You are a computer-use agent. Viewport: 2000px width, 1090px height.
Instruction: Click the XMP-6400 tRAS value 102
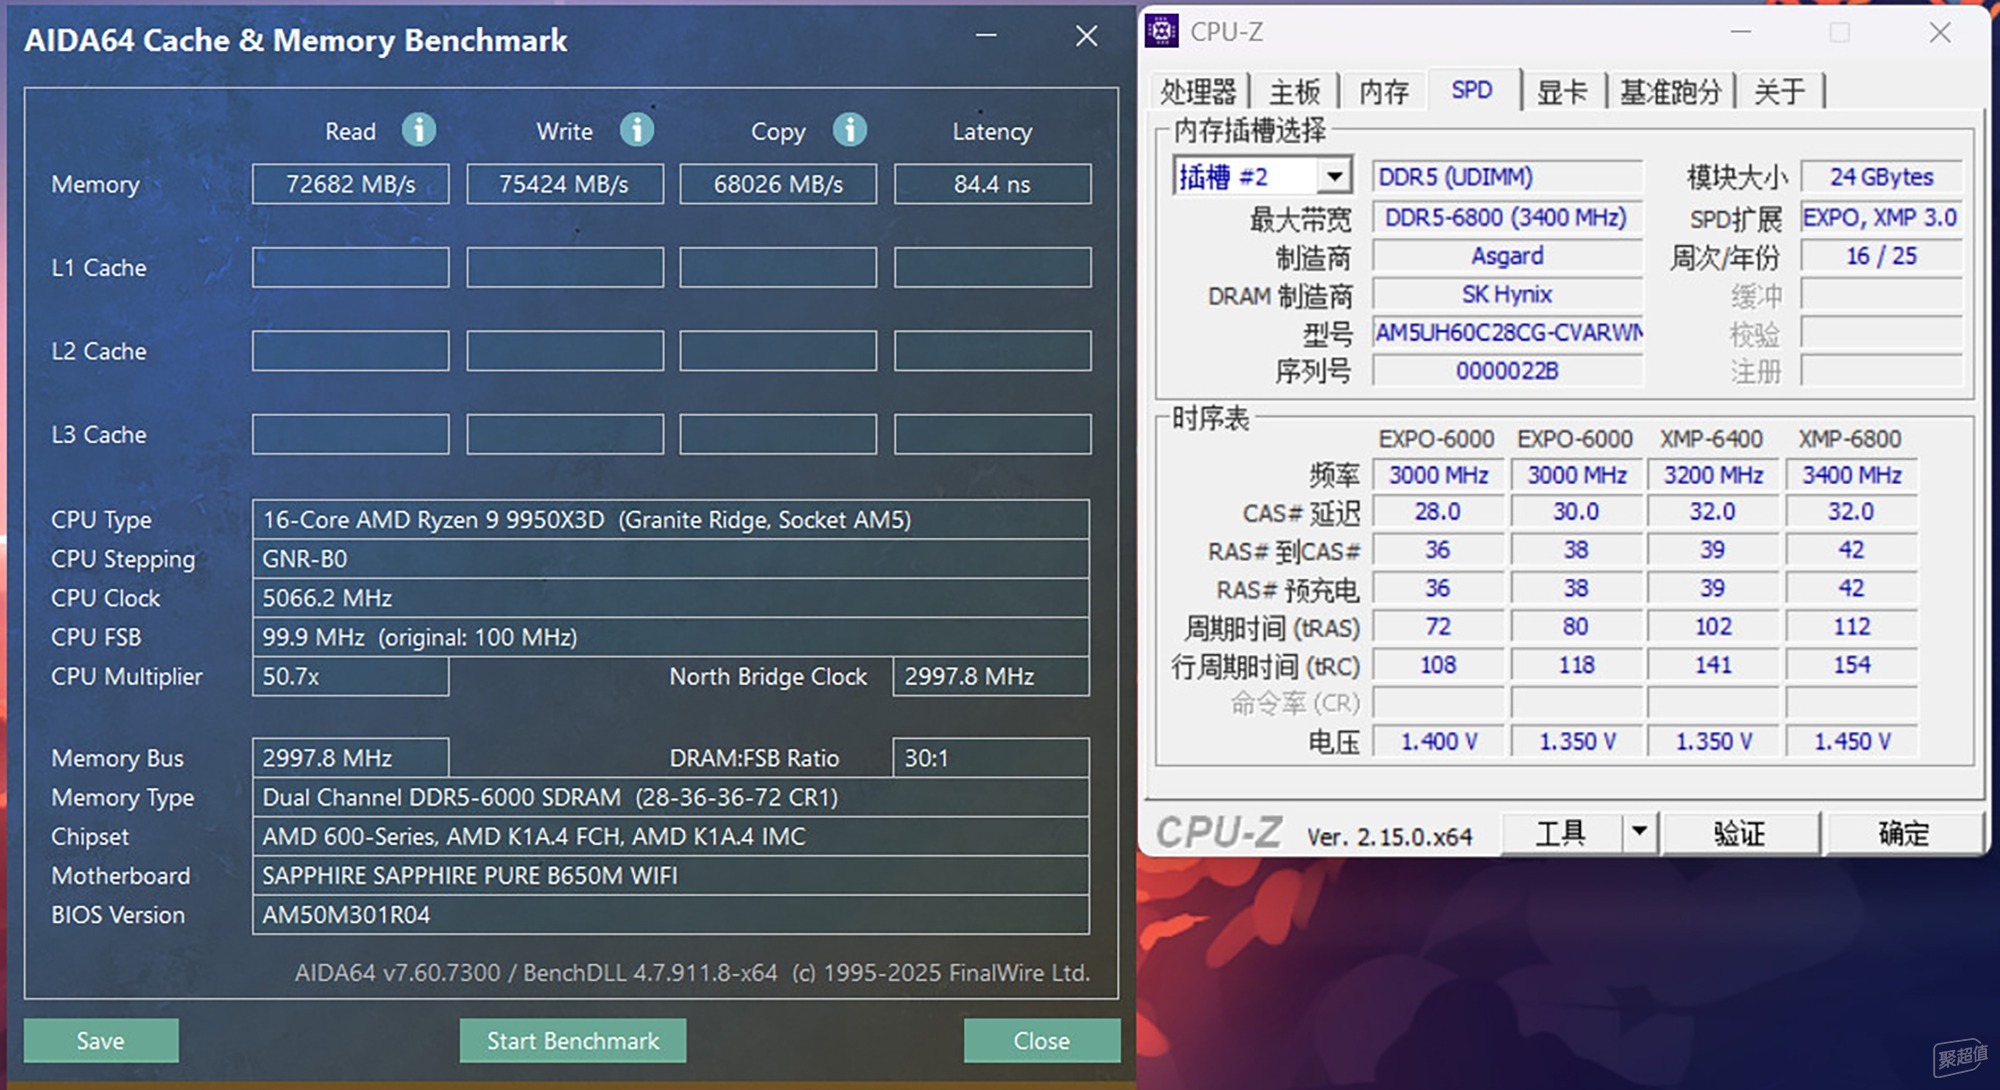pos(1713,627)
